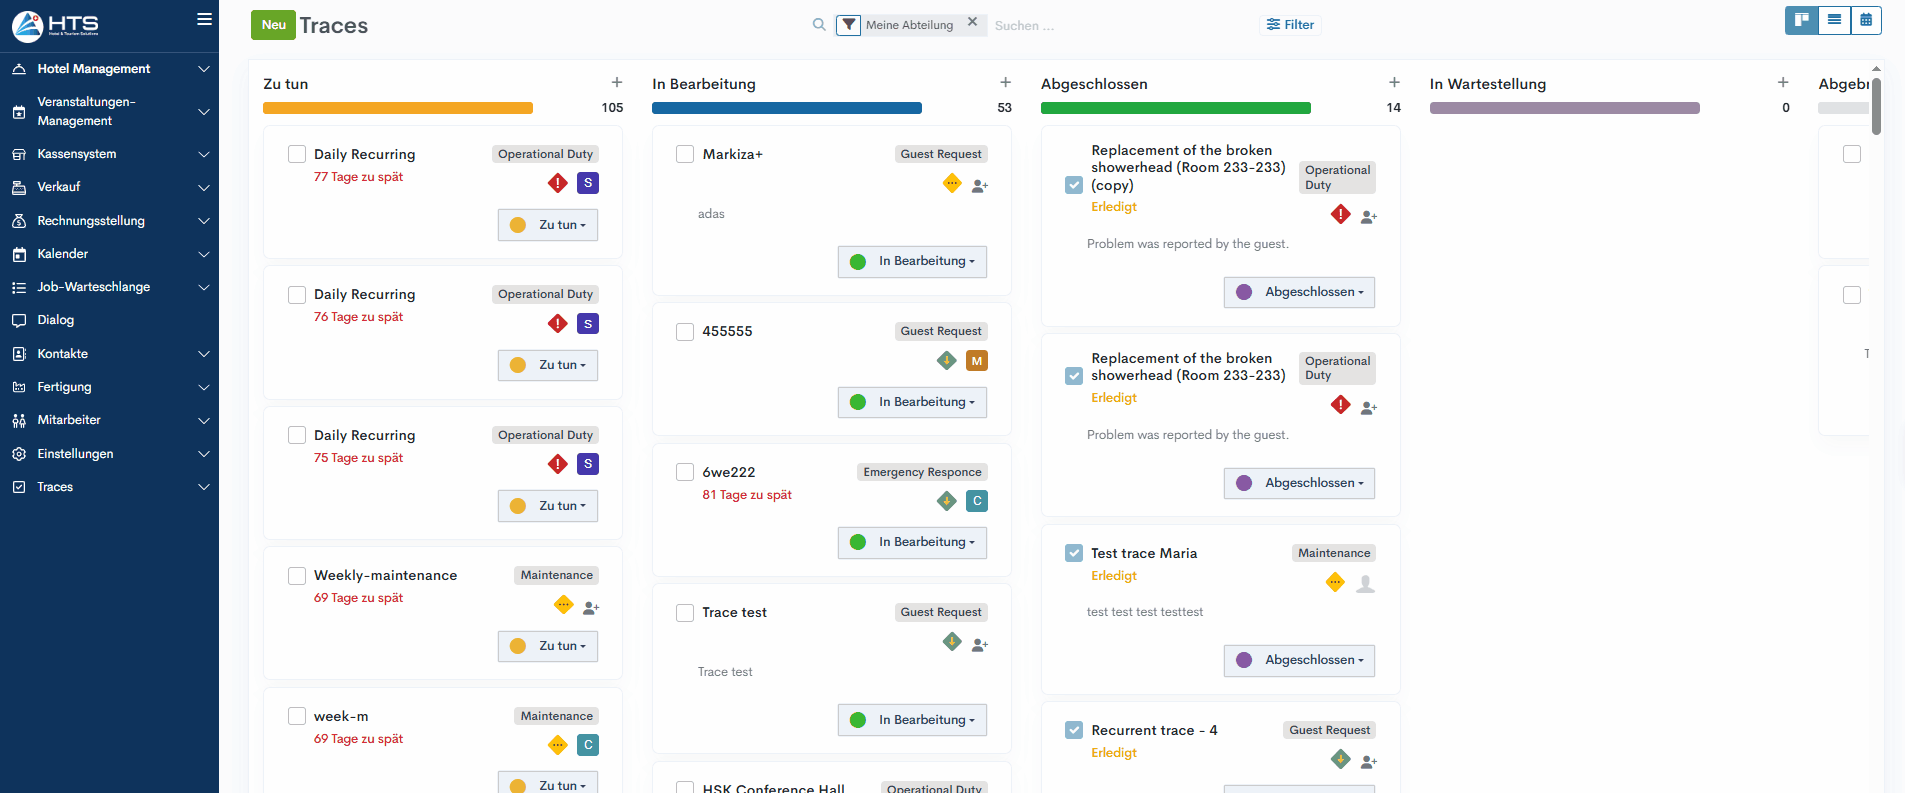The image size is (1905, 793).
Task: Open the Zu tun status dropdown on Weekly-maintenance card
Action: (548, 646)
